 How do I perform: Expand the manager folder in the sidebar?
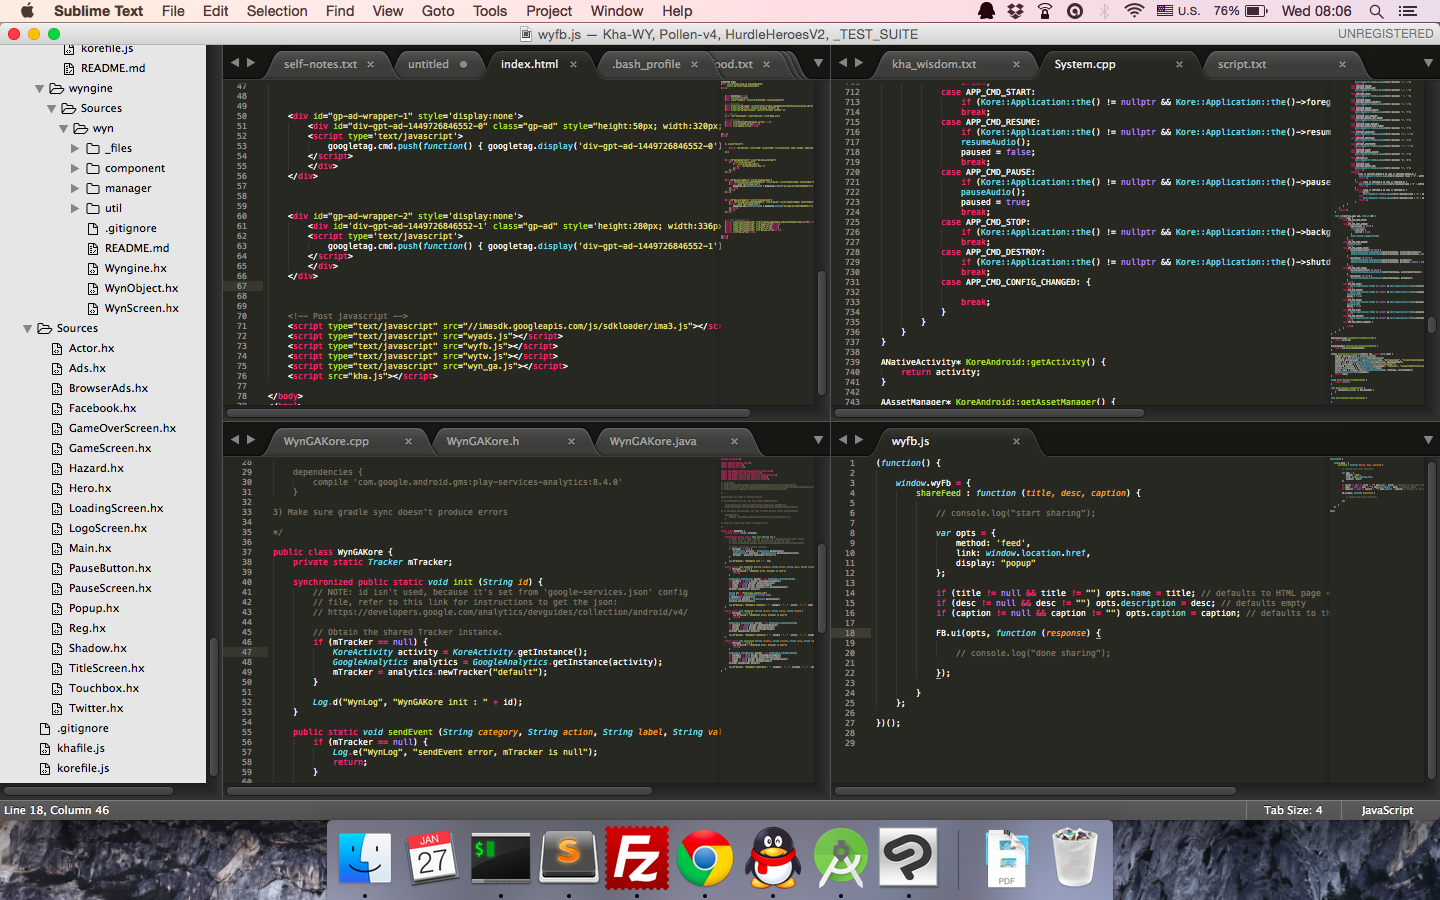pos(75,188)
